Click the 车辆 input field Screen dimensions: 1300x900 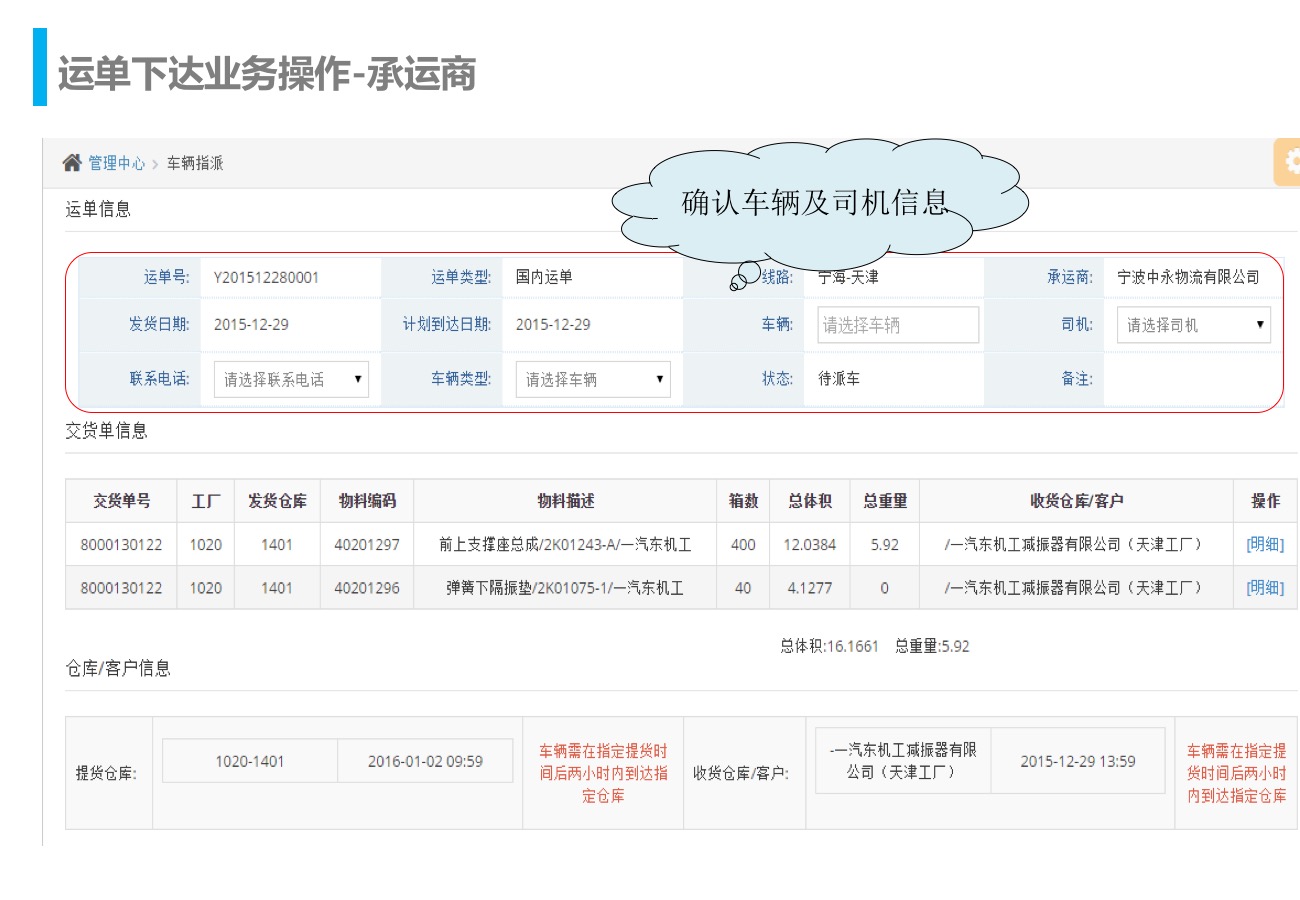(891, 325)
